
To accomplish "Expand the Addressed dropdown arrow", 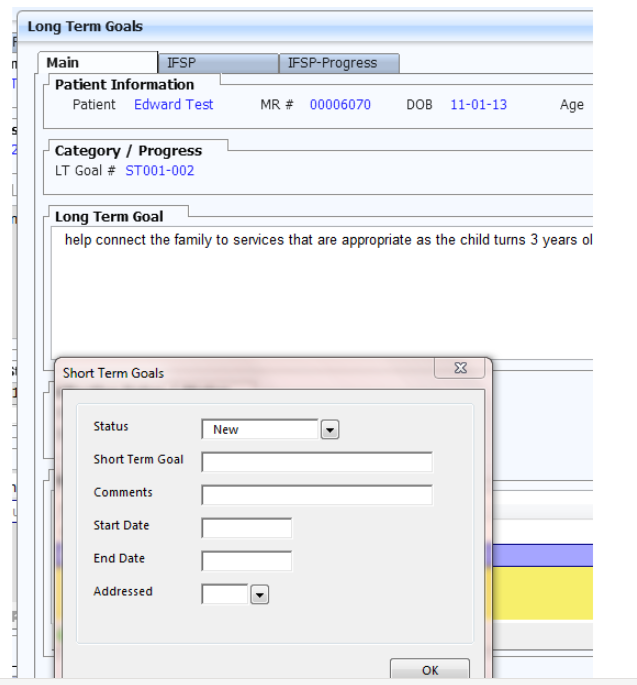I will point(259,595).
